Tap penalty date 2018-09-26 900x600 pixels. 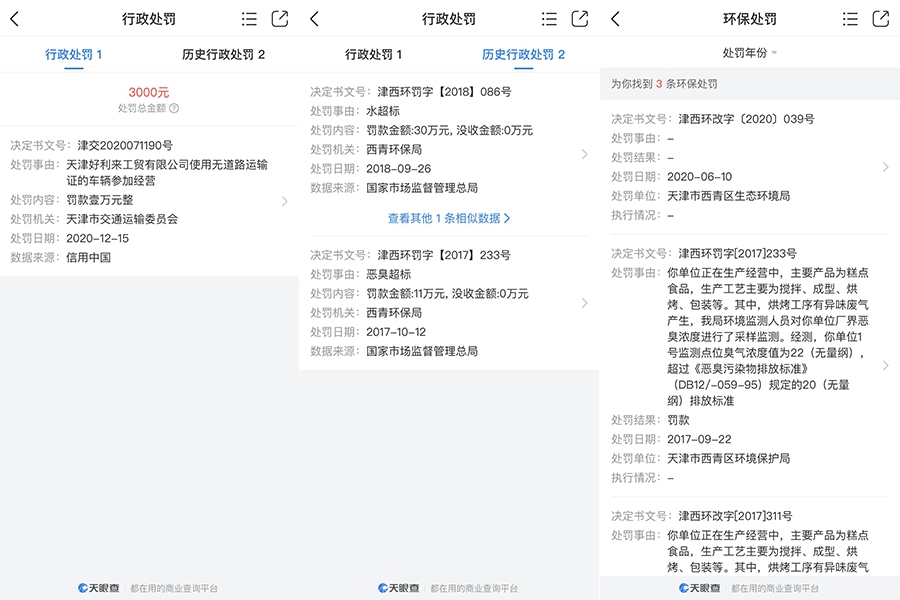pos(398,169)
